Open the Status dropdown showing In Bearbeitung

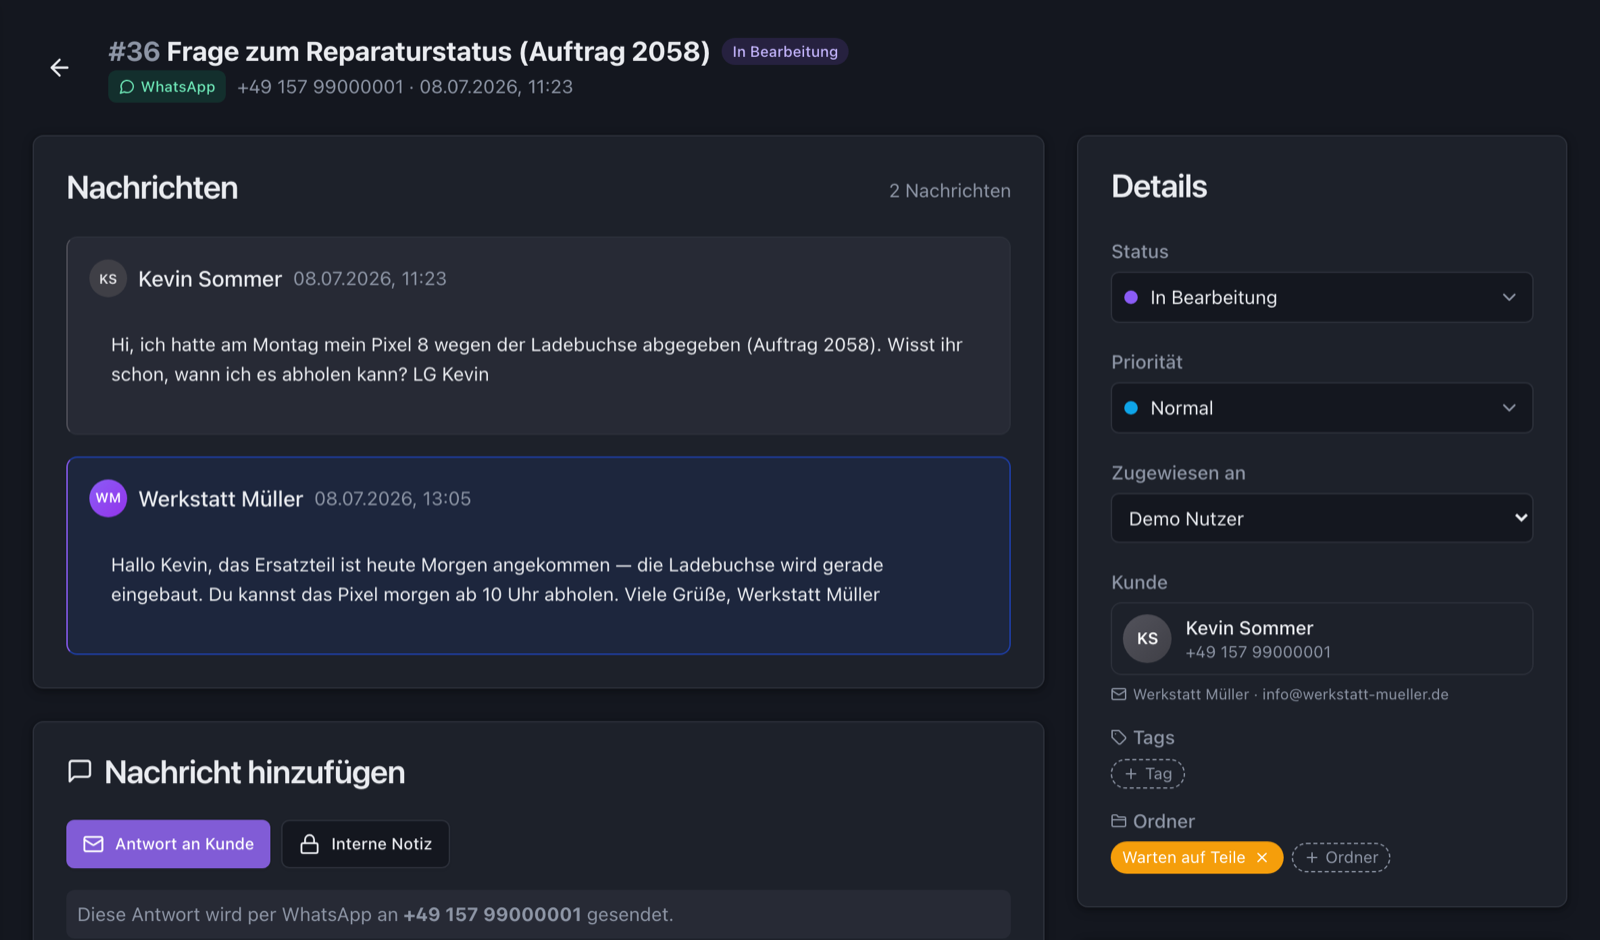[1321, 297]
